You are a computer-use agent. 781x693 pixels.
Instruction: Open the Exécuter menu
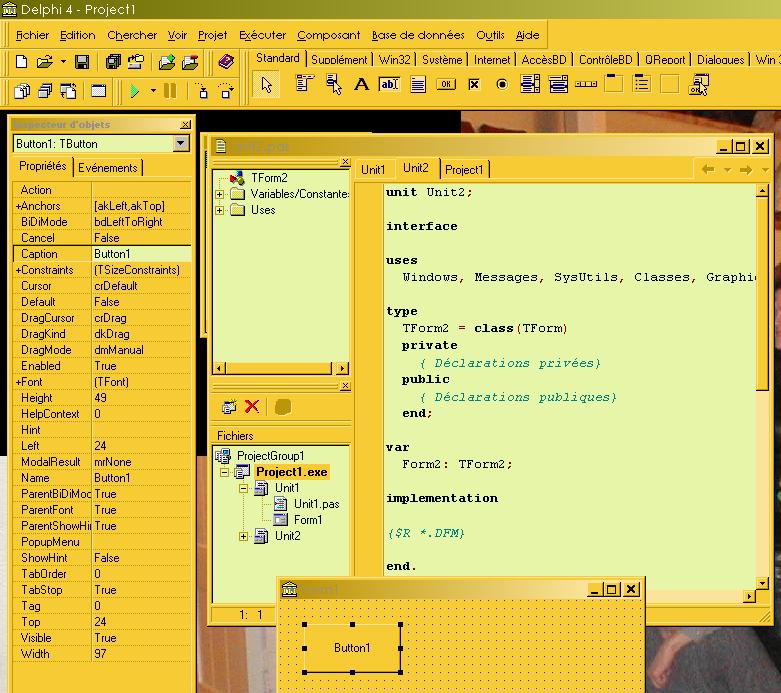(x=262, y=35)
